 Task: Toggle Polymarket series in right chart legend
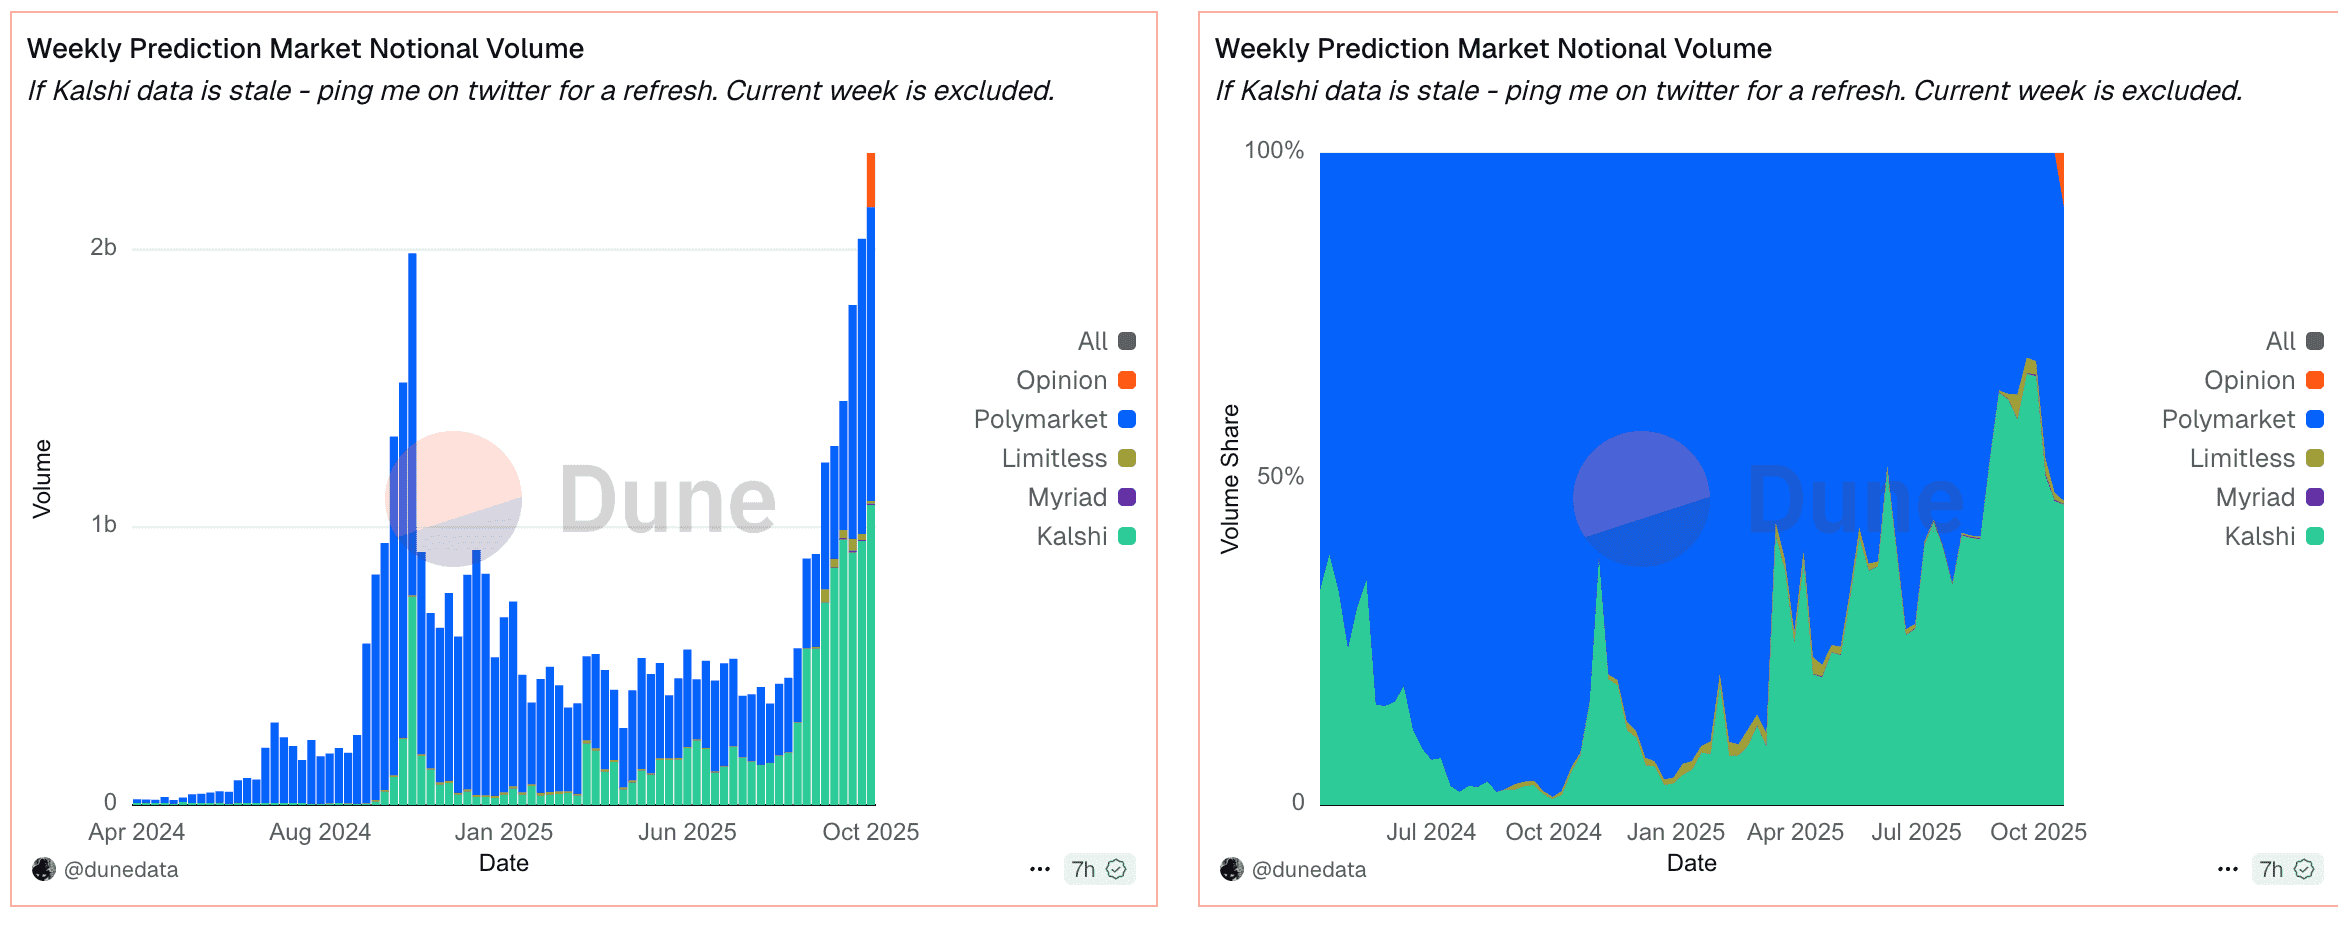[2315, 419]
